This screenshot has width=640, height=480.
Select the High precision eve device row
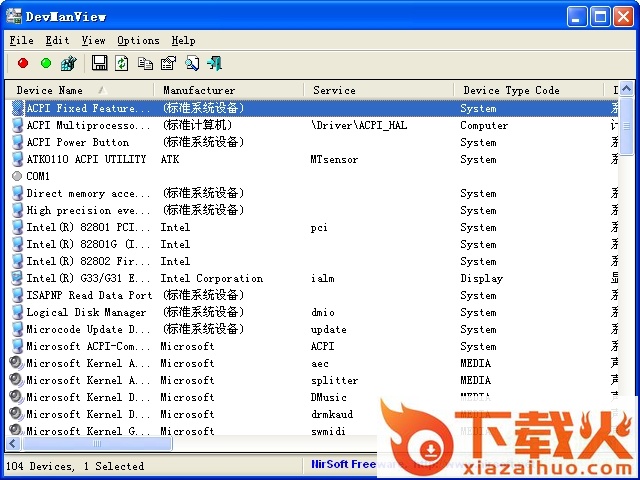(x=312, y=210)
